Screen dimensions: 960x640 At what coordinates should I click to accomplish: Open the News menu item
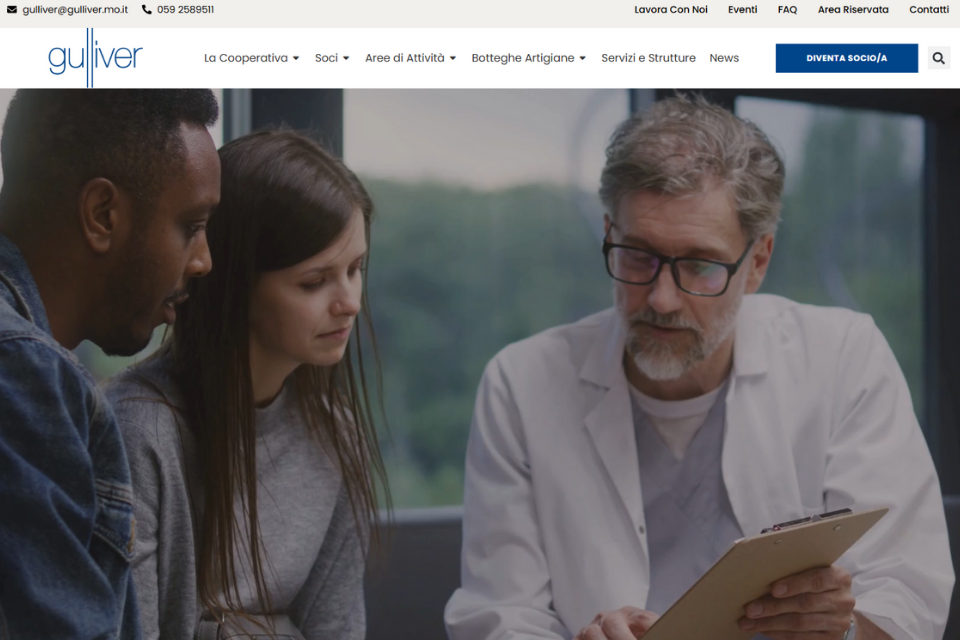(x=724, y=58)
